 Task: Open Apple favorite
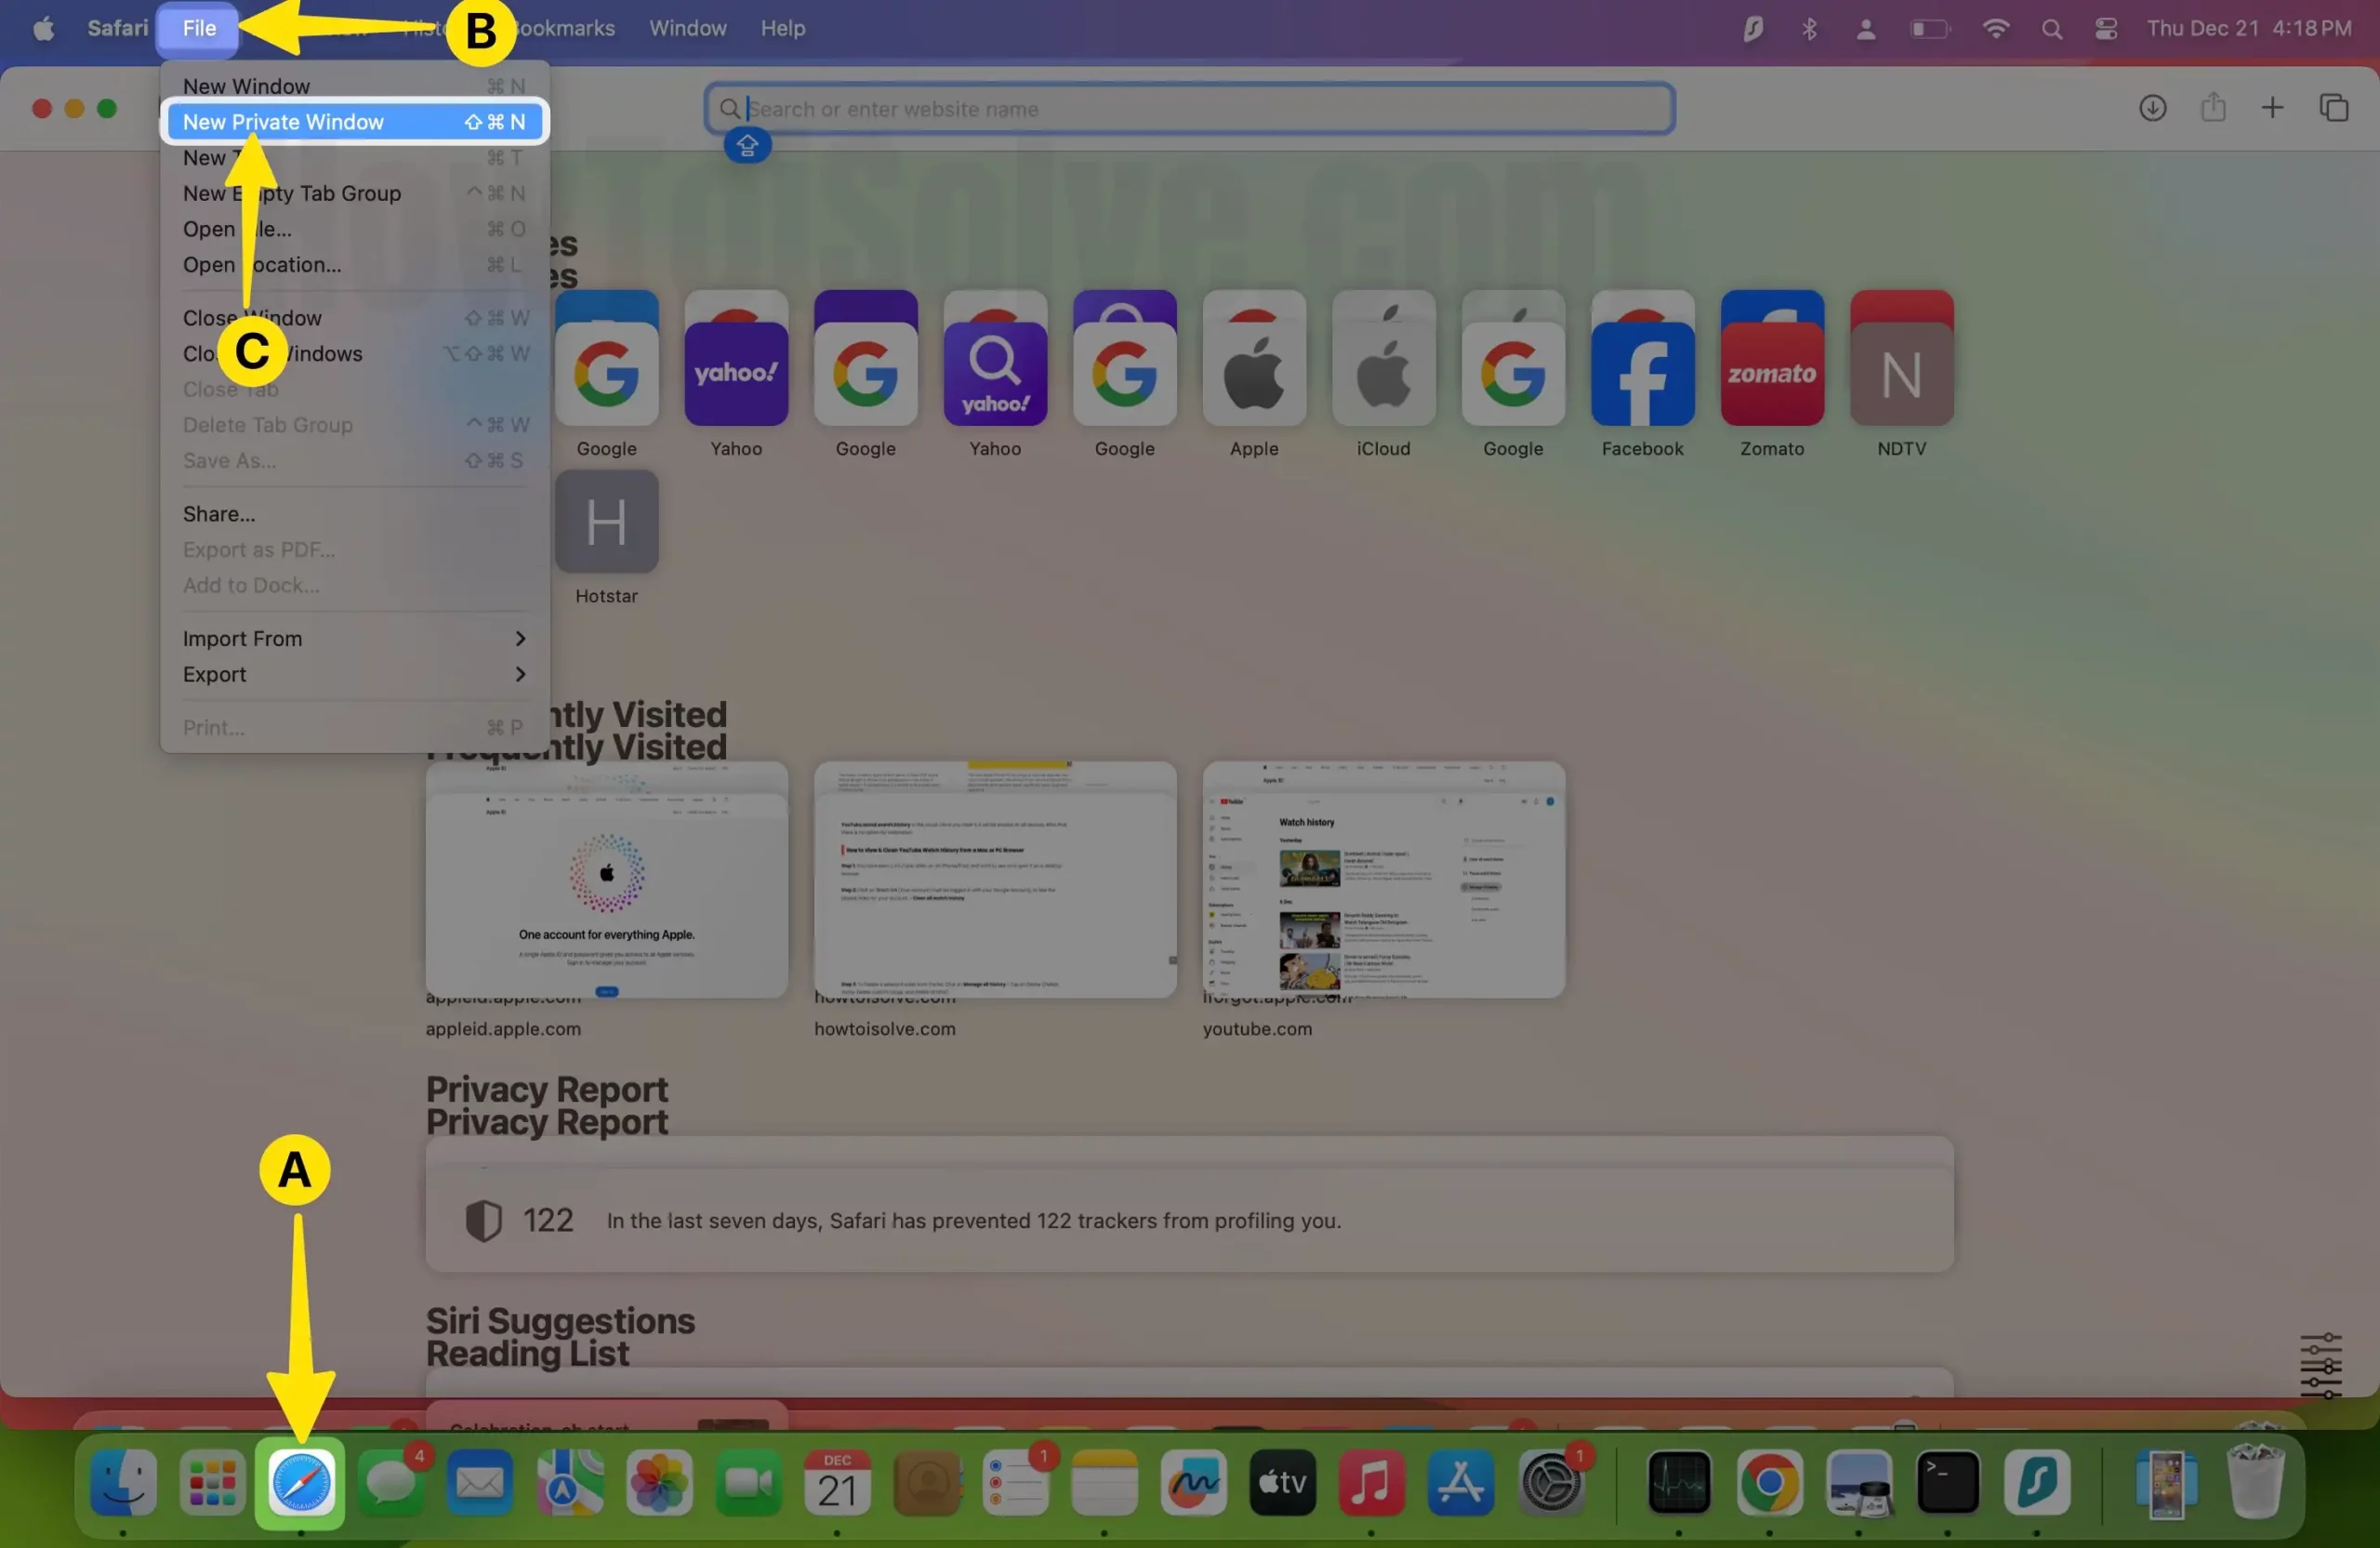(x=1254, y=375)
